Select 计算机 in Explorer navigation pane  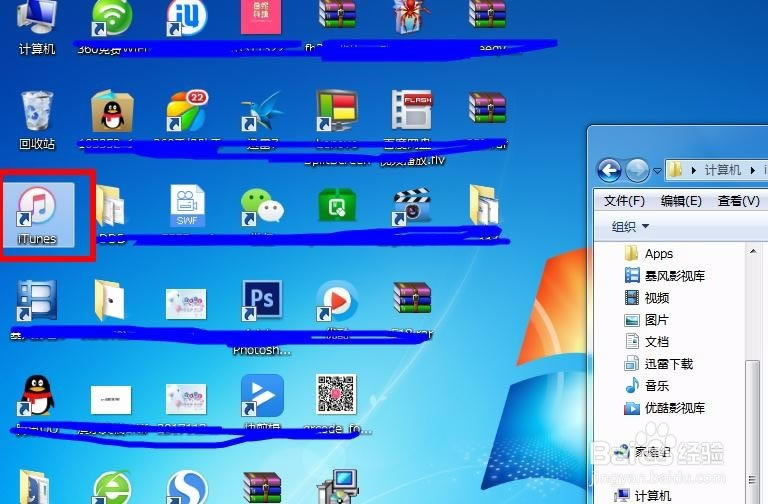tap(643, 495)
